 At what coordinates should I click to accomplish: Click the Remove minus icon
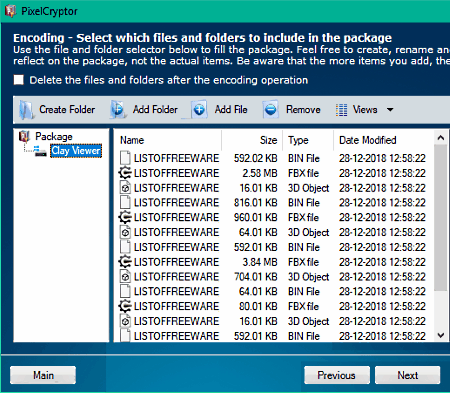pos(271,109)
